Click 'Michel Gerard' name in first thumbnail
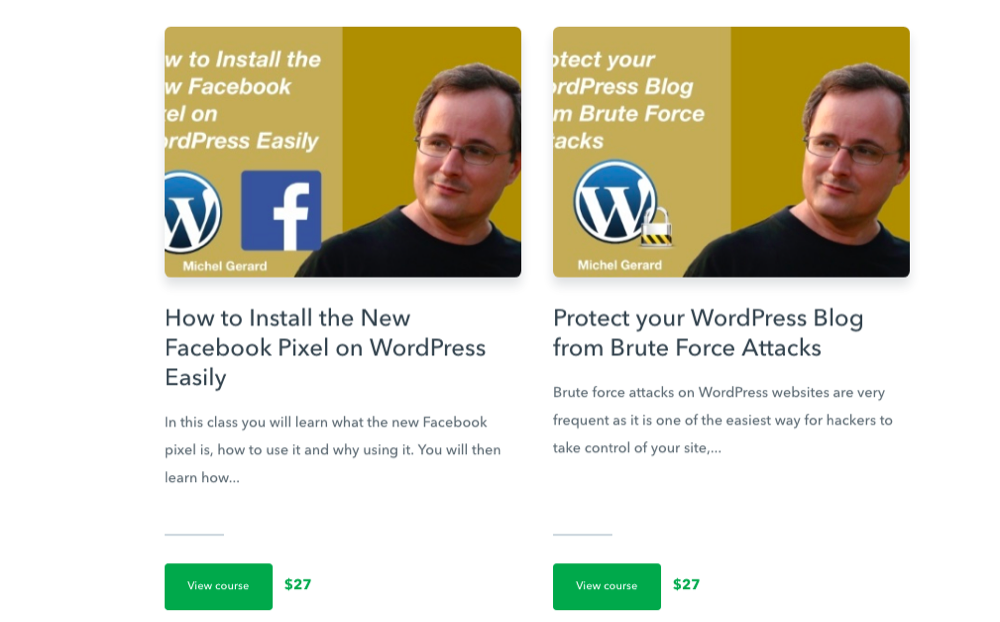Viewport: 1000px width, 622px height. click(x=224, y=266)
